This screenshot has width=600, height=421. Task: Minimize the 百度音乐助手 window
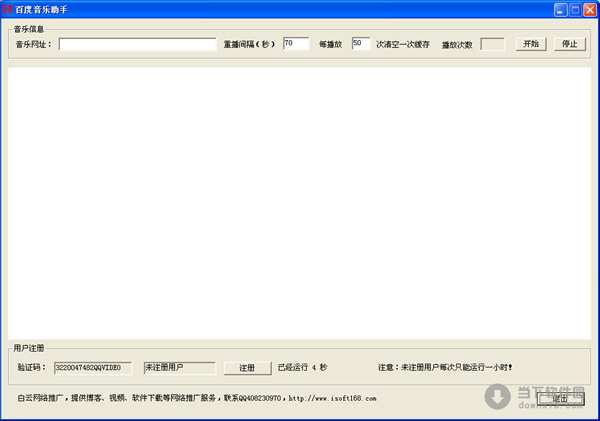561,10
